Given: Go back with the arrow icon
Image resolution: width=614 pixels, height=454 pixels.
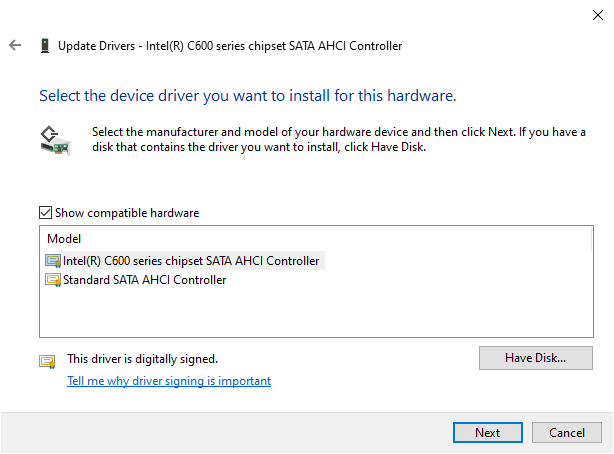Looking at the screenshot, I should [15, 45].
